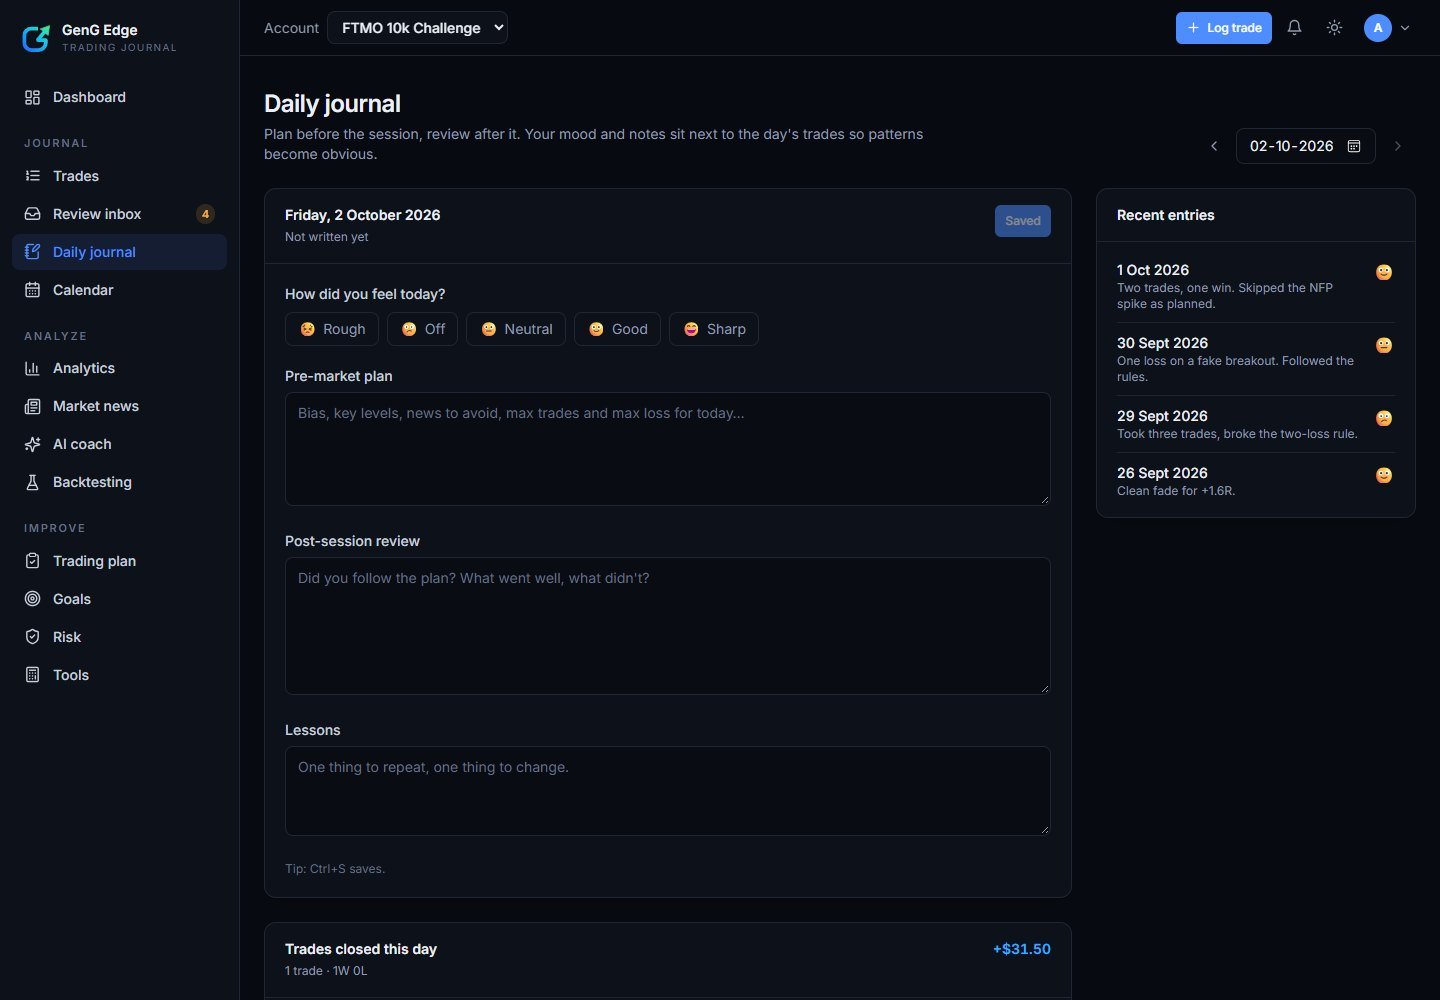Click the AI coach sparkle icon

click(32, 444)
